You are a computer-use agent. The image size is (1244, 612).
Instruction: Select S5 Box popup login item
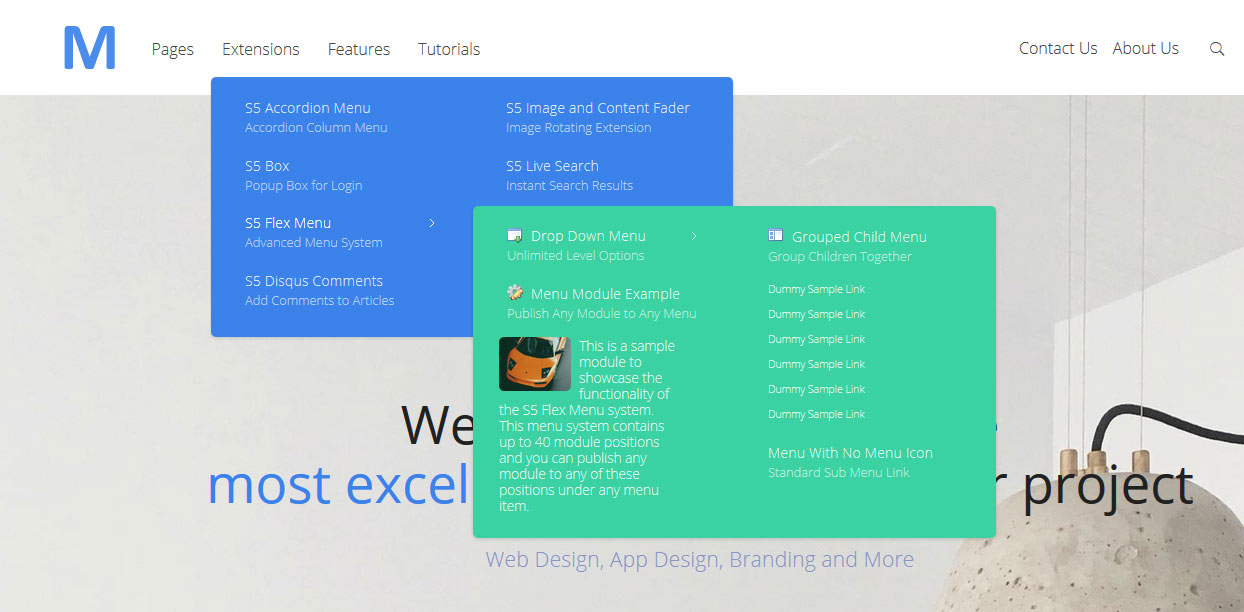[x=267, y=166]
